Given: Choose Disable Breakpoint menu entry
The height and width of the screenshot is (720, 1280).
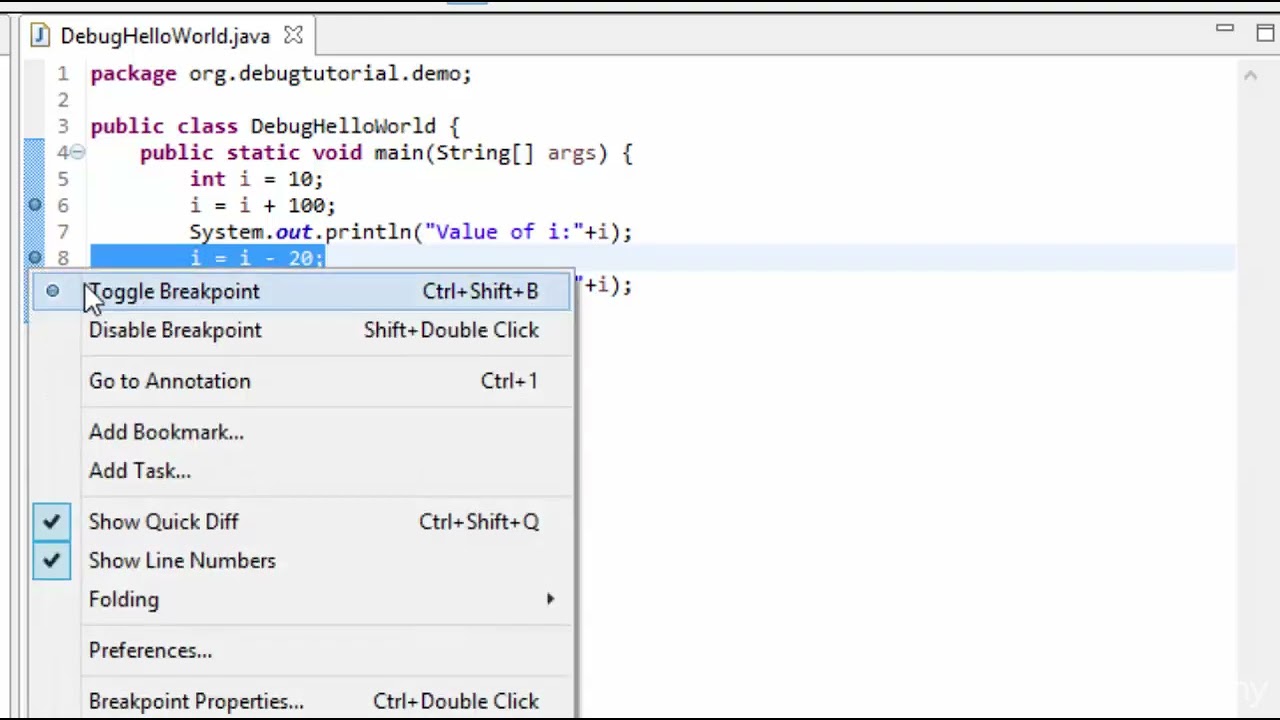Looking at the screenshot, I should pyautogui.click(x=301, y=330).
